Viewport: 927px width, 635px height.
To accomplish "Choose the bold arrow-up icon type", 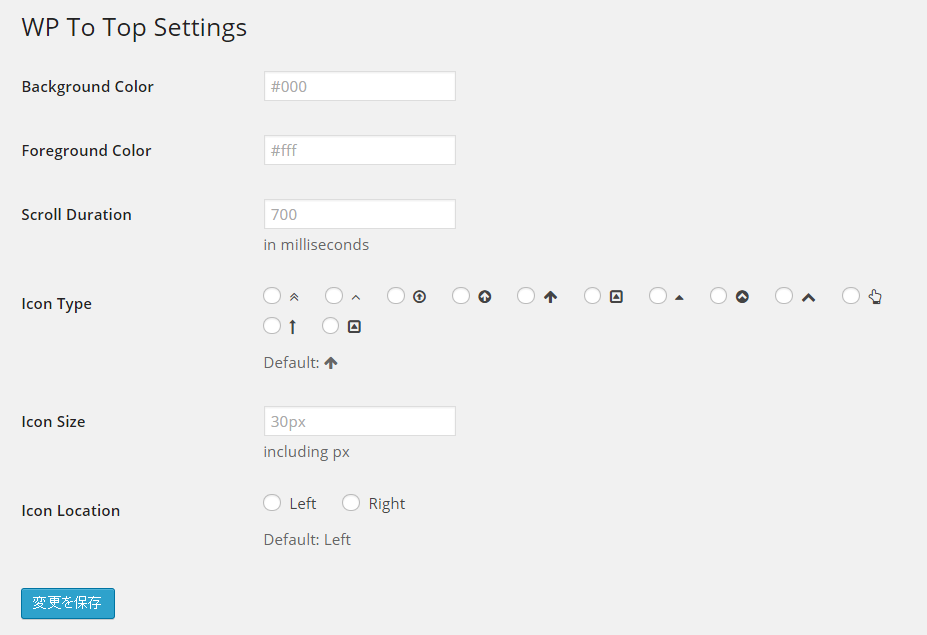I will (x=526, y=296).
